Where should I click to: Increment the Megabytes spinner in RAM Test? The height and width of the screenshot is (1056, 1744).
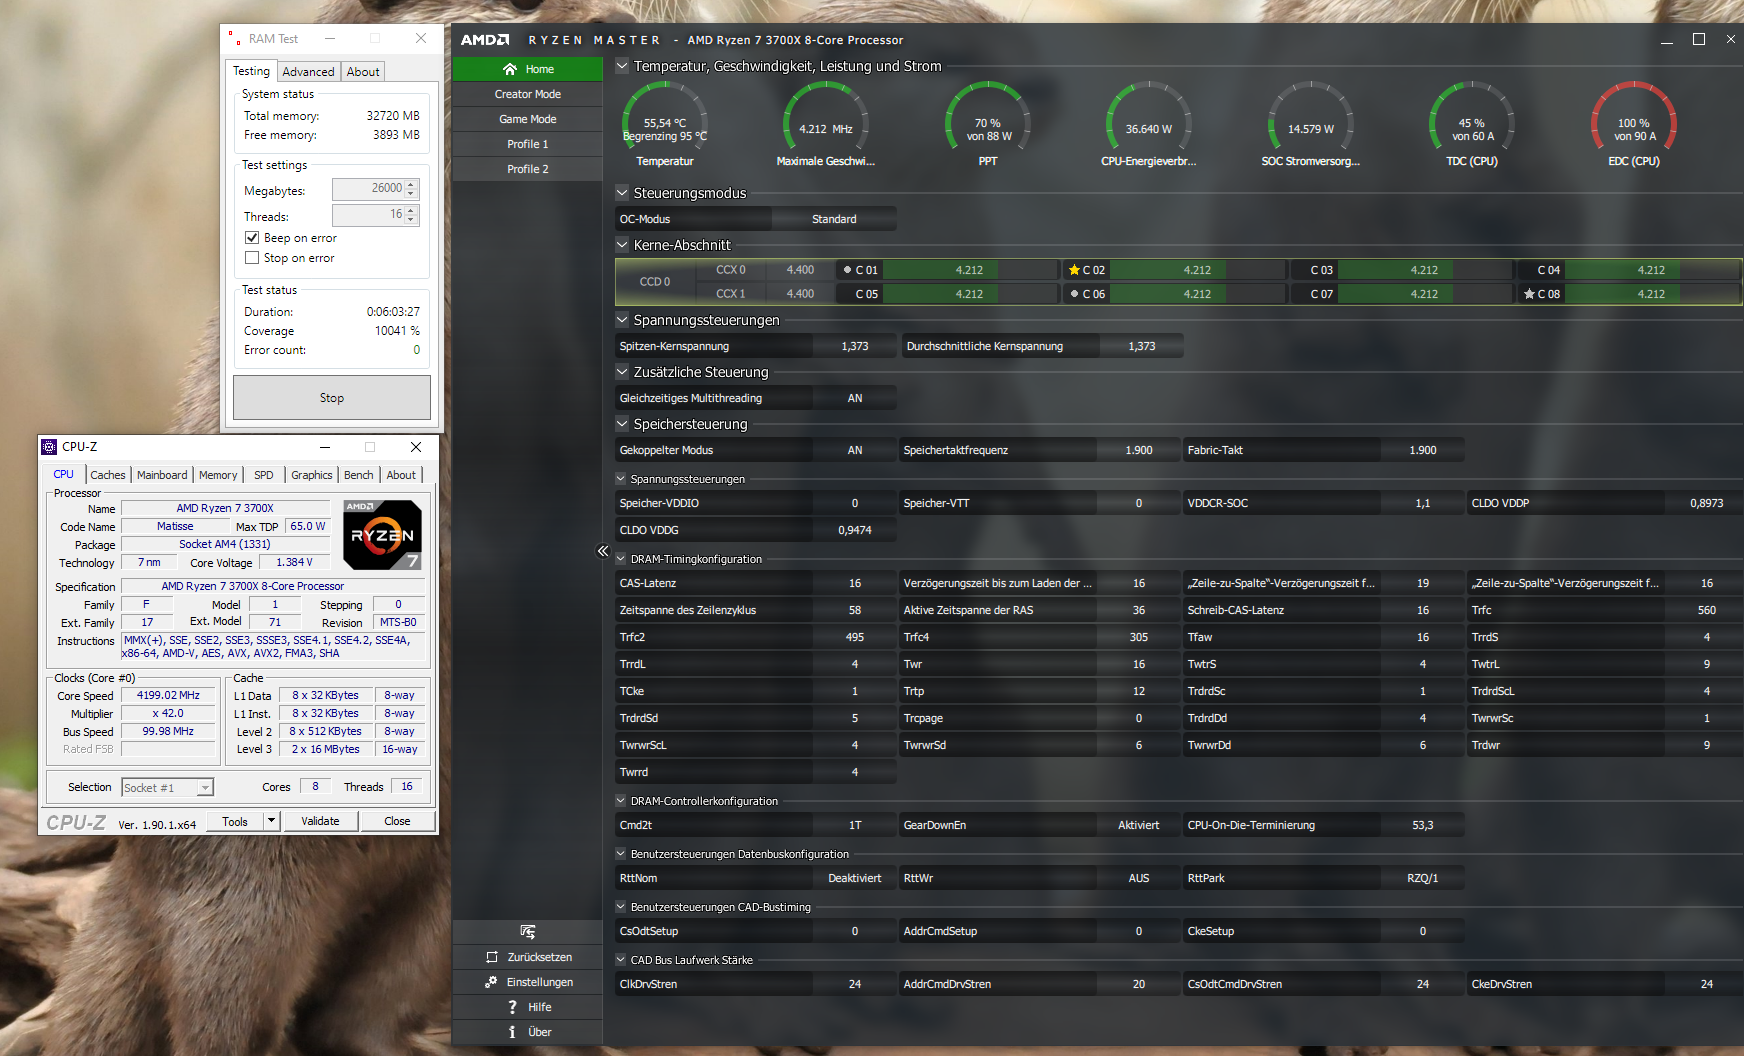412,184
